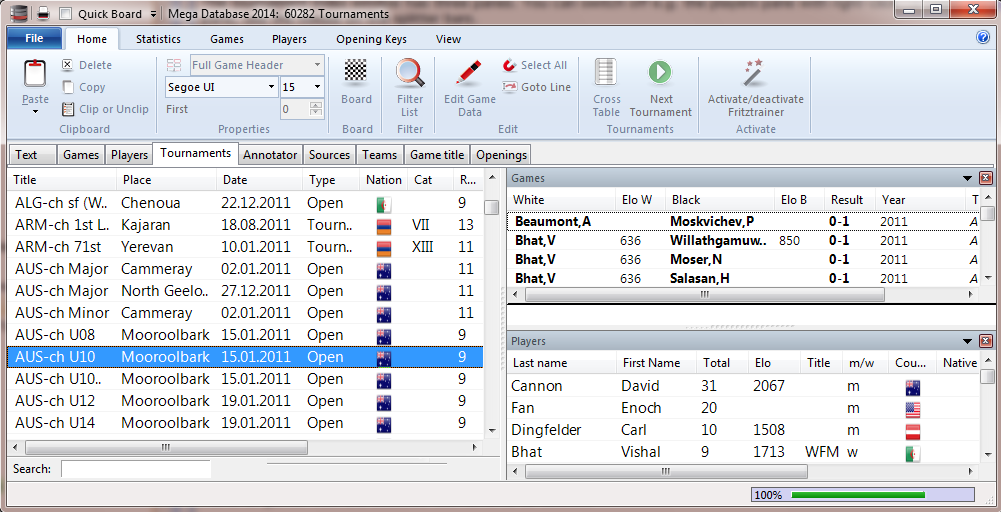Screen dimensions: 1001x512
Task: Toggle the Quick Board checkbox
Action: click(x=65, y=13)
